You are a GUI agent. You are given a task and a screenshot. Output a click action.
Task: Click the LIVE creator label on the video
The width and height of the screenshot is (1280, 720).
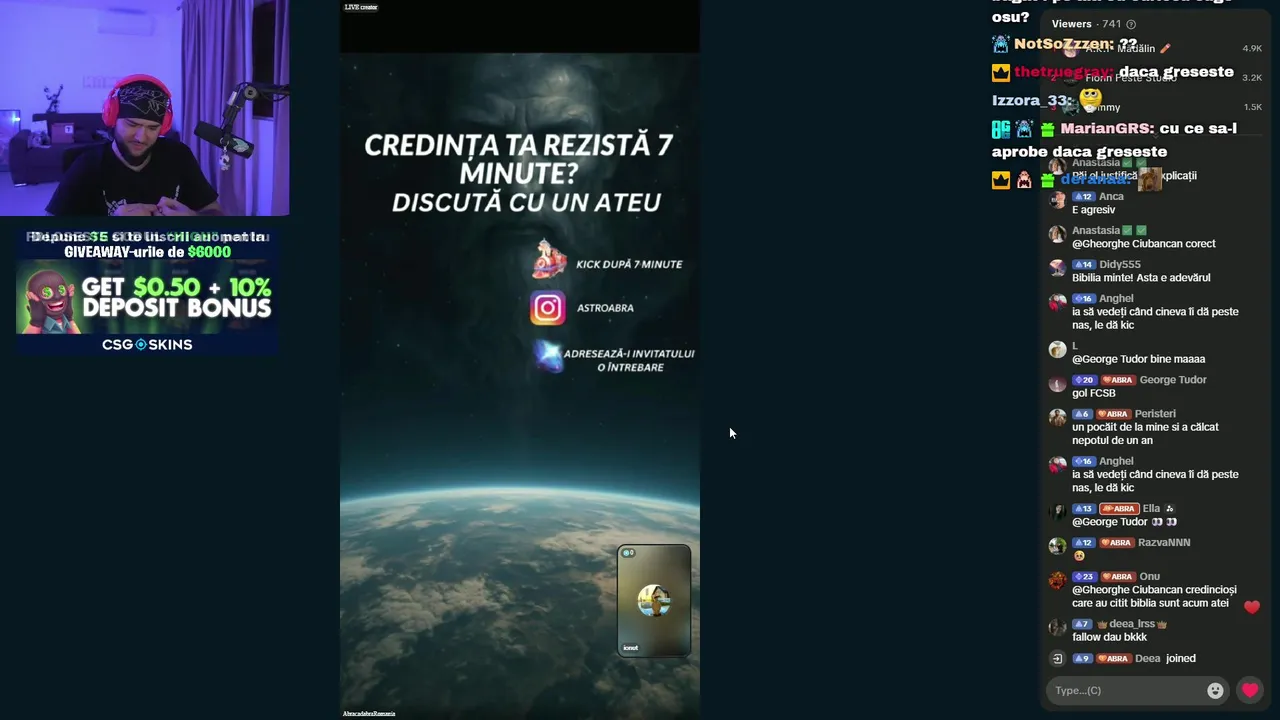coord(361,7)
